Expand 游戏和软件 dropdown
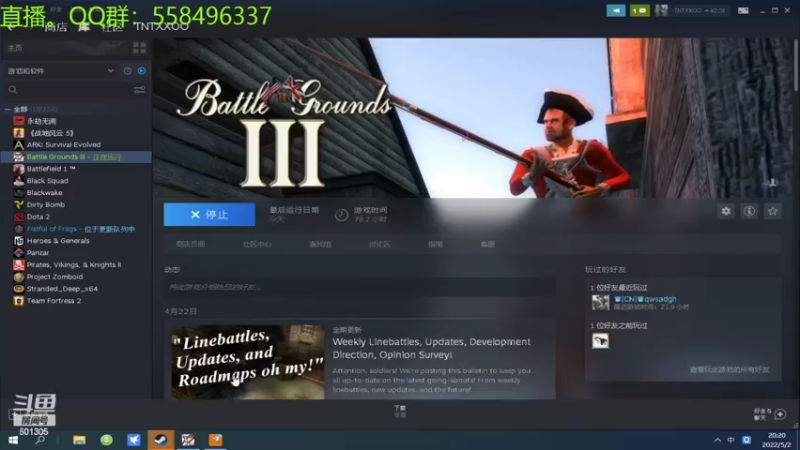Image resolution: width=800 pixels, height=450 pixels. 60,71
